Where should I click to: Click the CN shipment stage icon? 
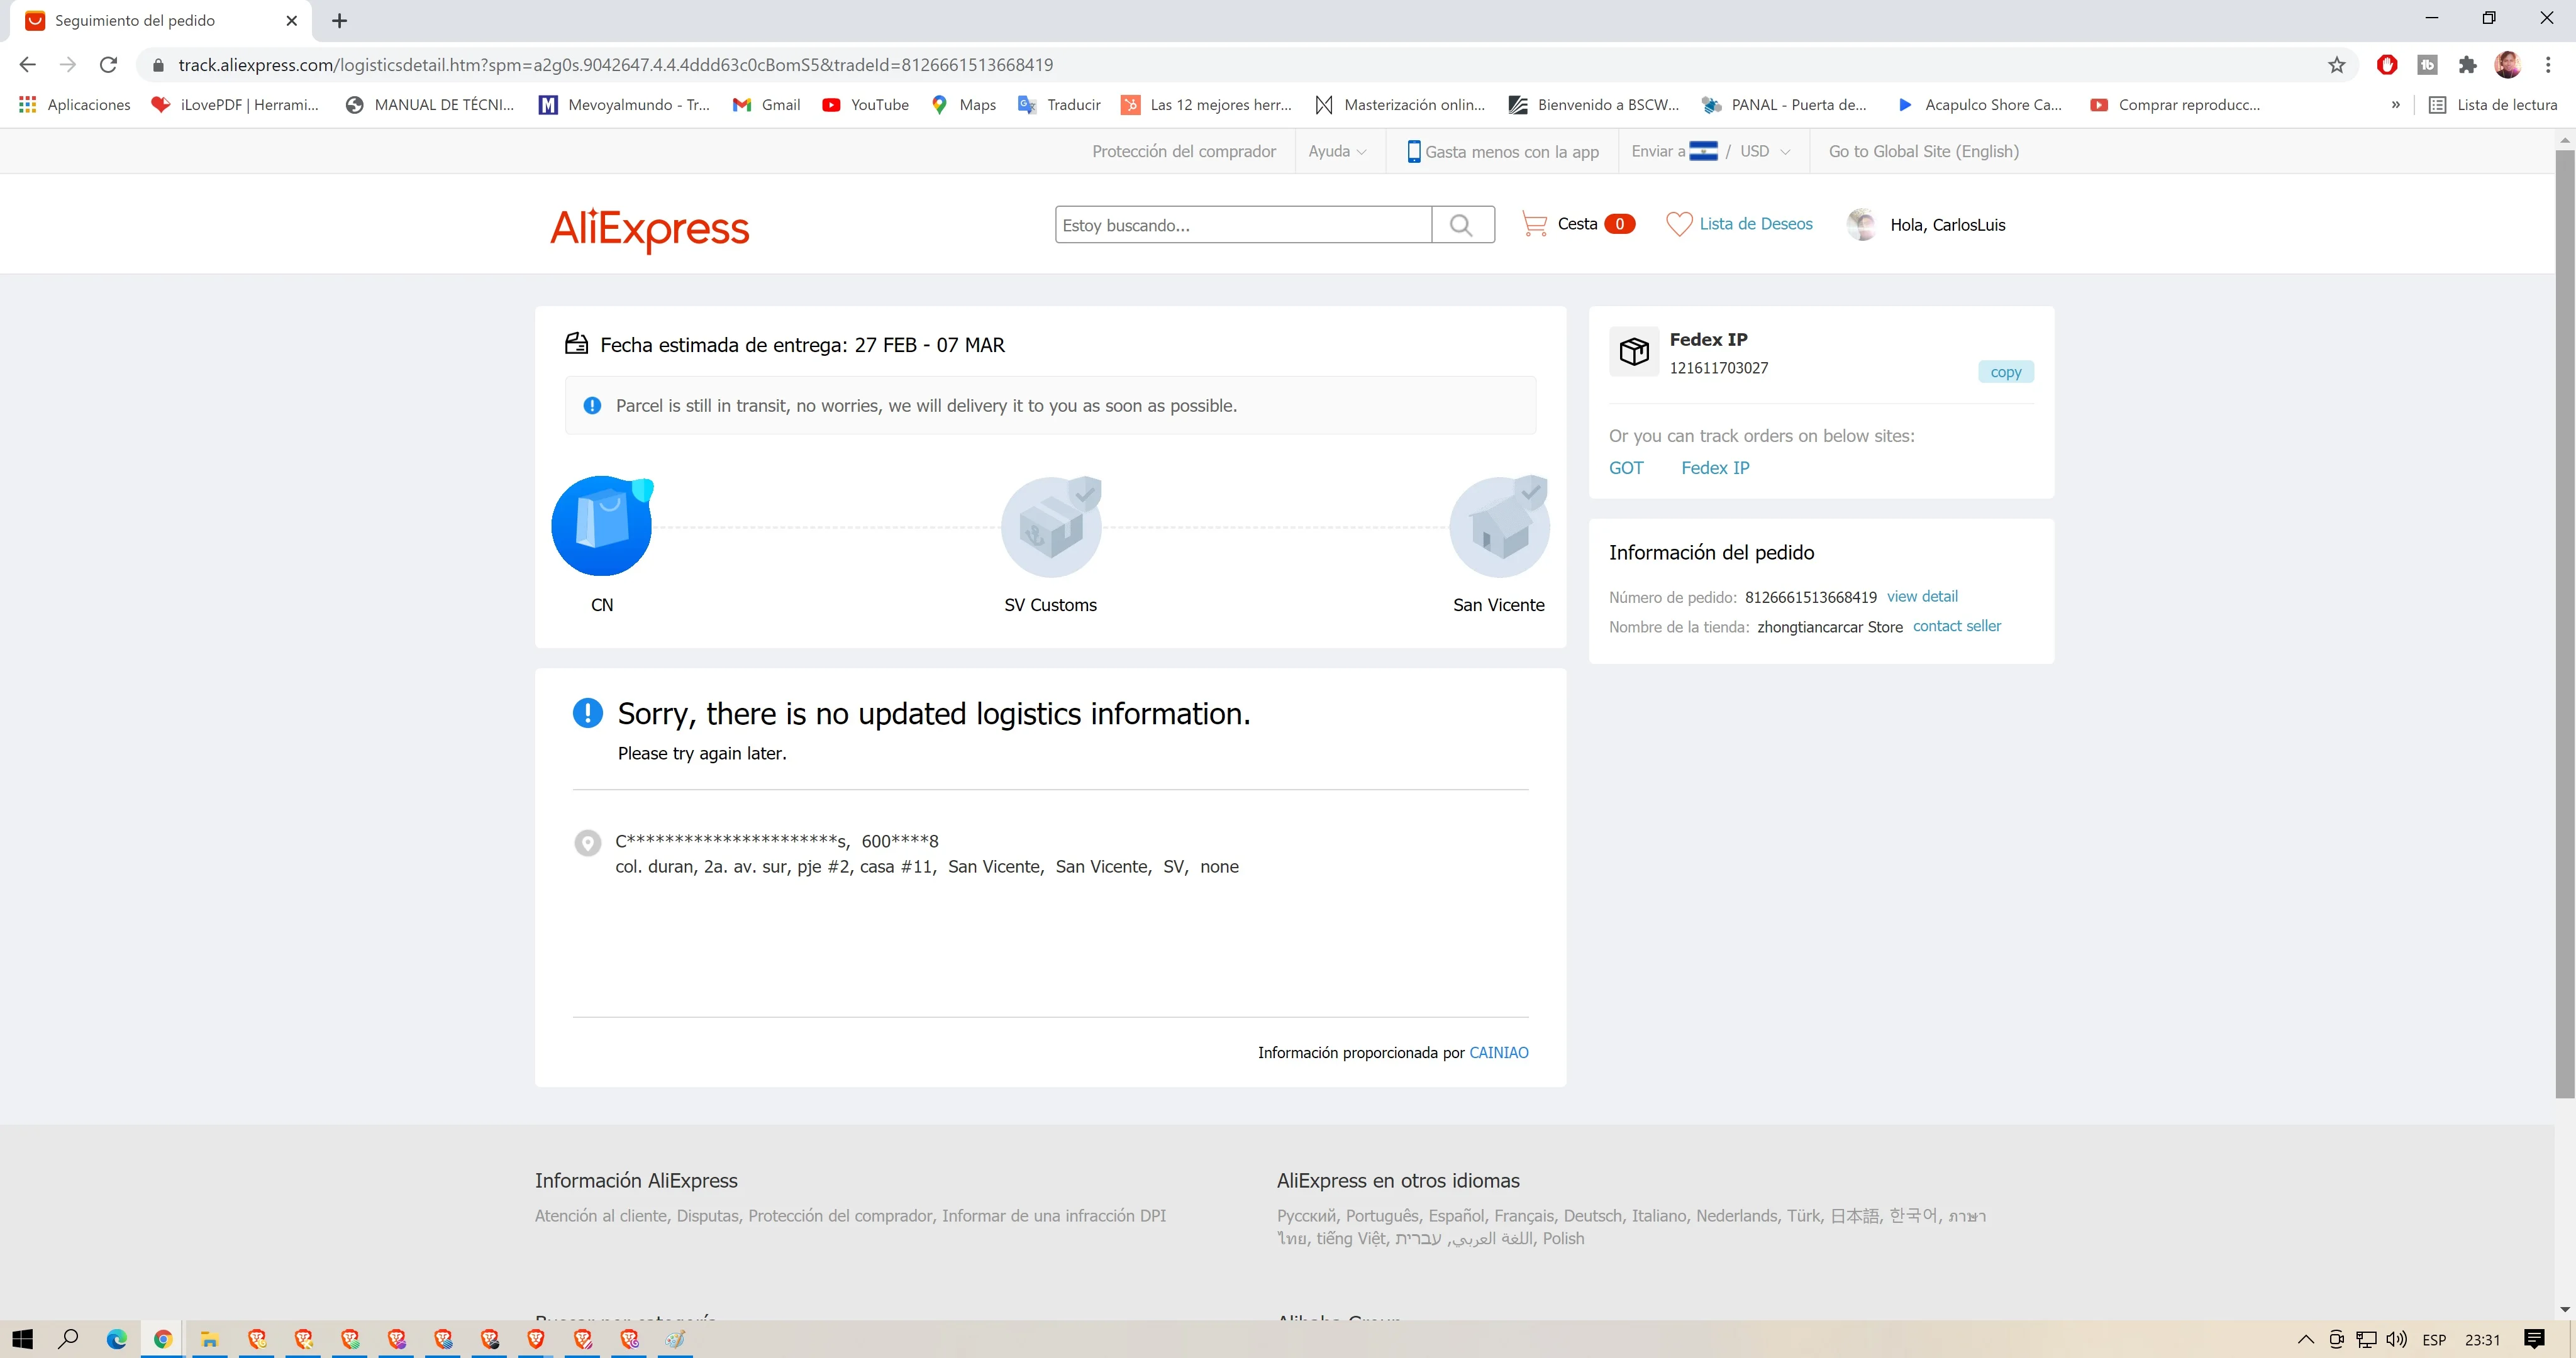pyautogui.click(x=601, y=527)
